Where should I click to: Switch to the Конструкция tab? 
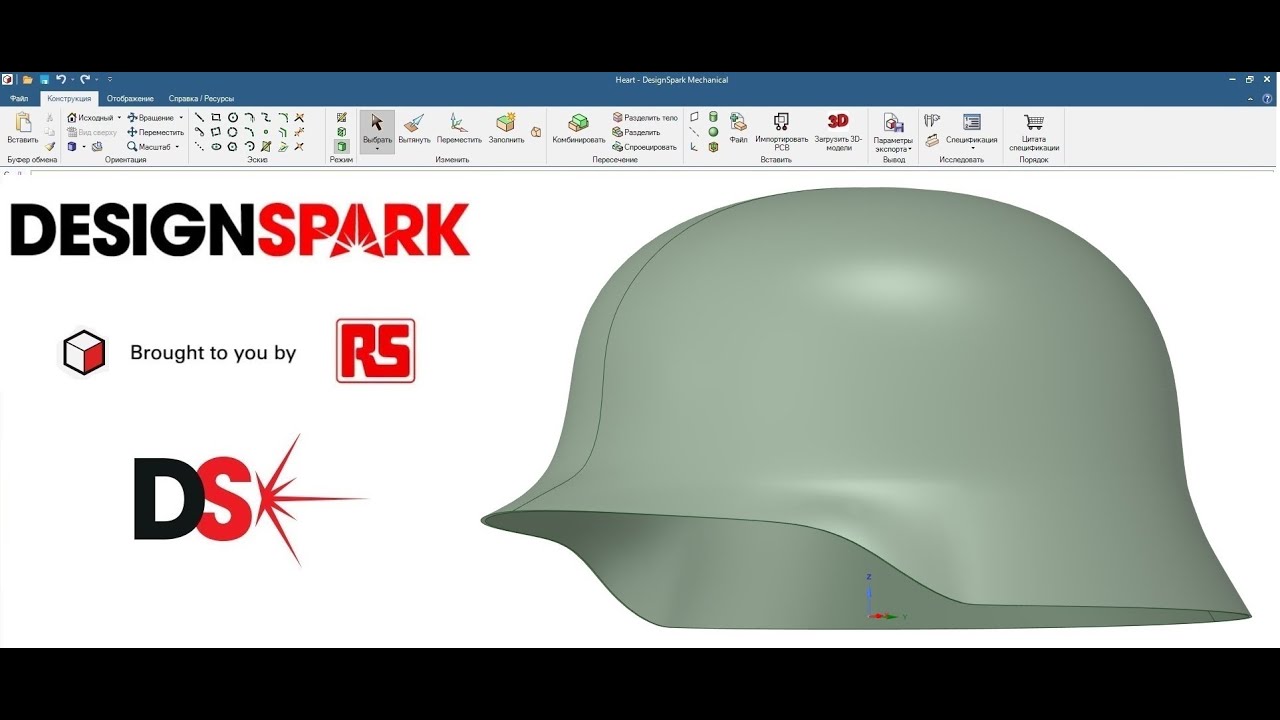(69, 98)
